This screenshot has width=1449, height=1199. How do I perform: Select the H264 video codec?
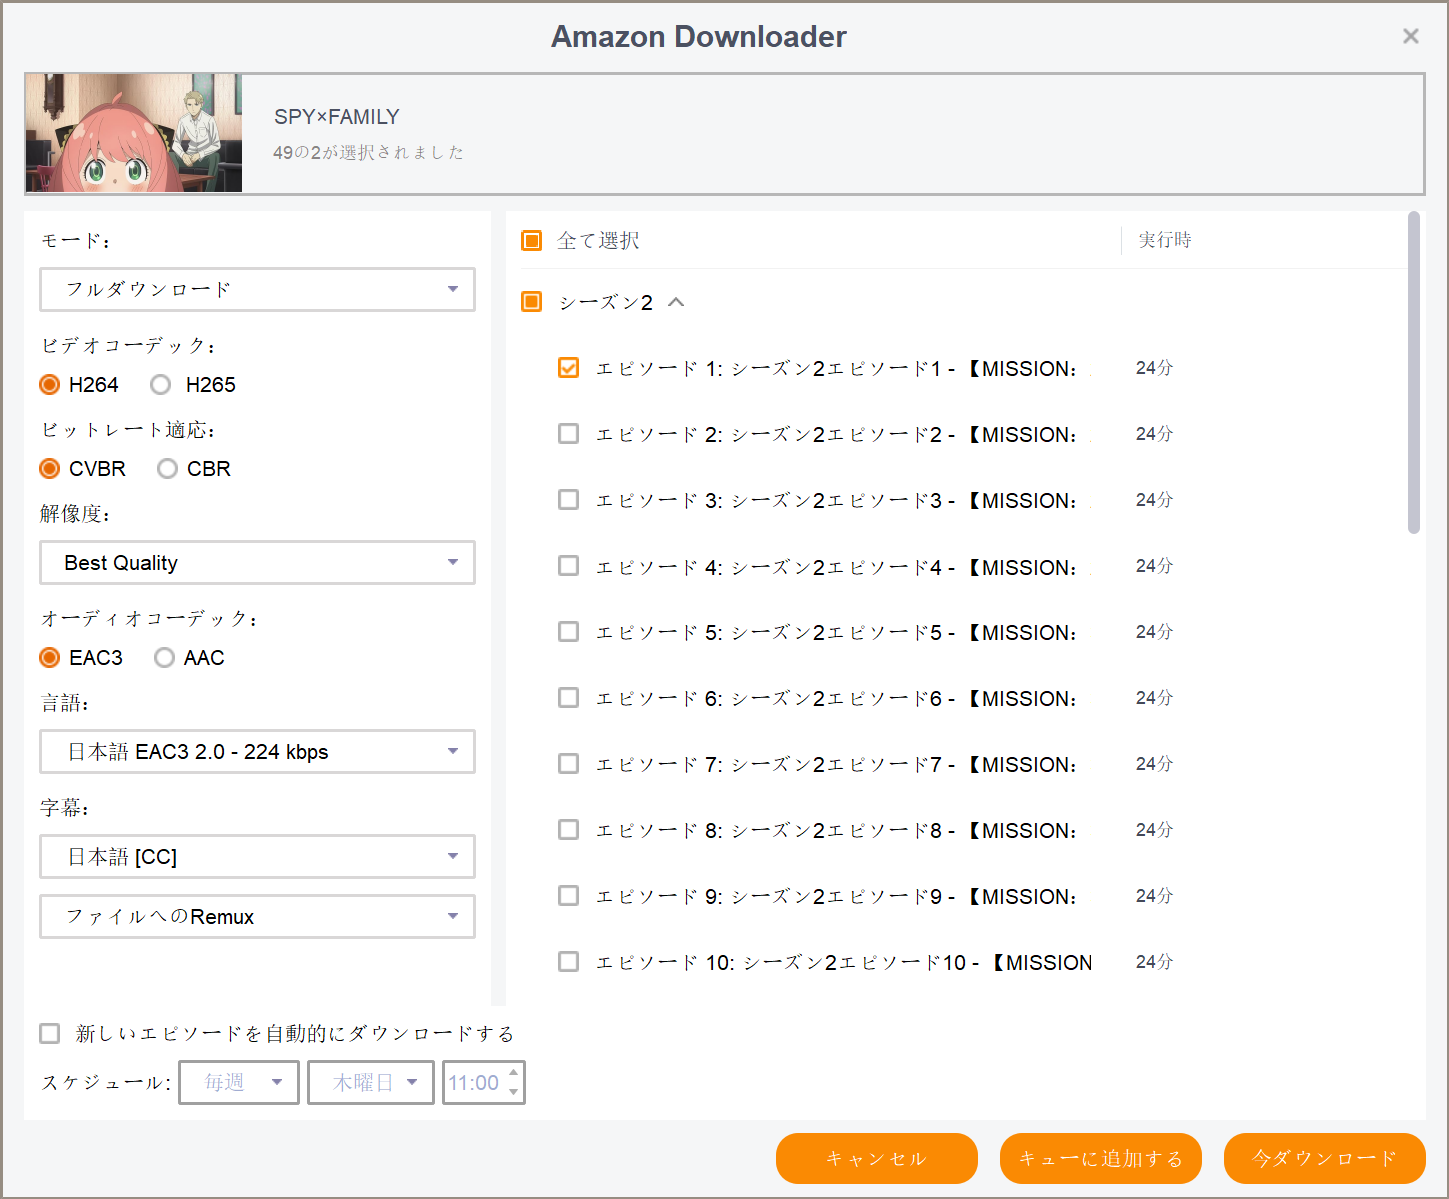click(x=49, y=385)
